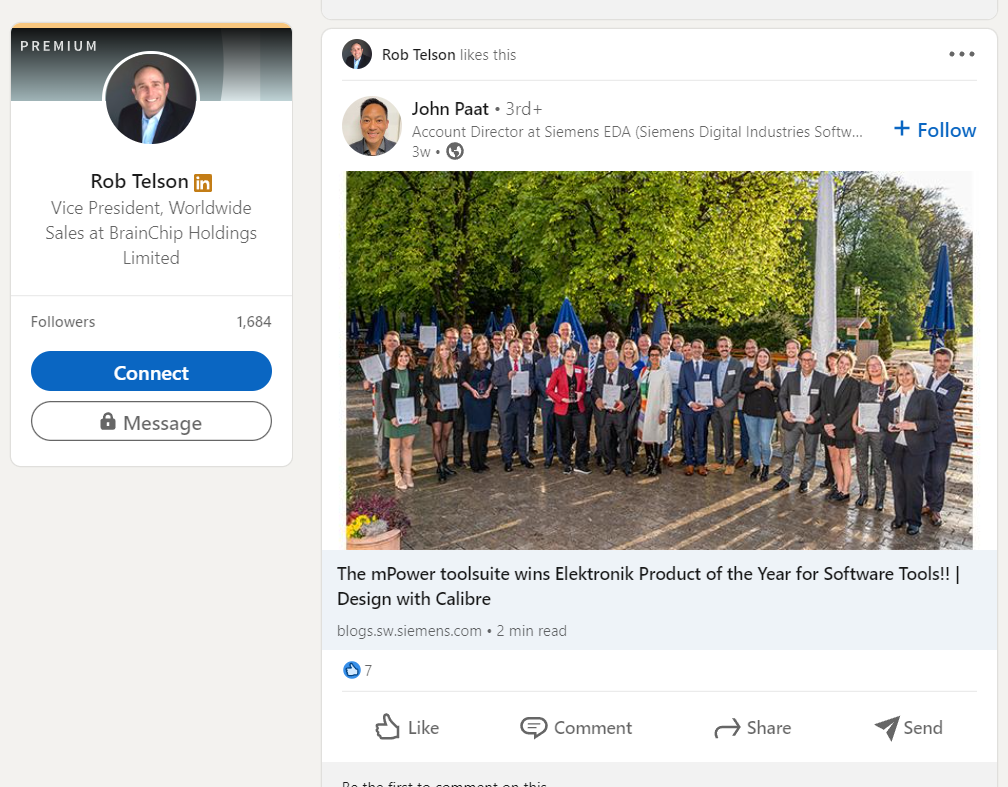Click small Rob Telson avatar in post header

click(357, 55)
